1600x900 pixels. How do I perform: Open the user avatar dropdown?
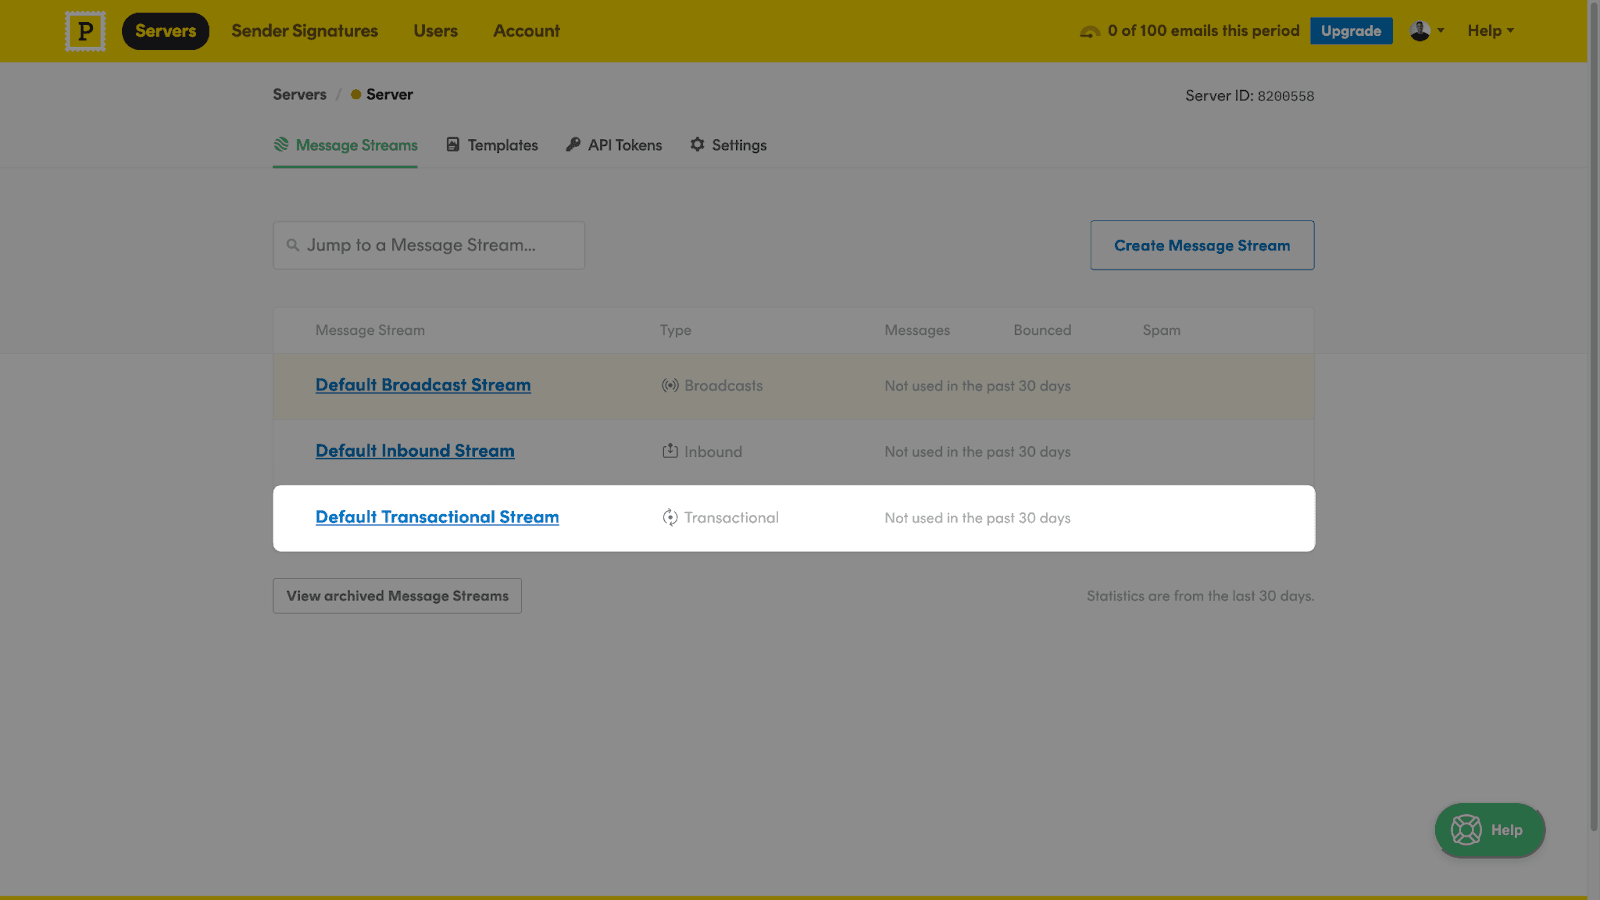coord(1424,30)
